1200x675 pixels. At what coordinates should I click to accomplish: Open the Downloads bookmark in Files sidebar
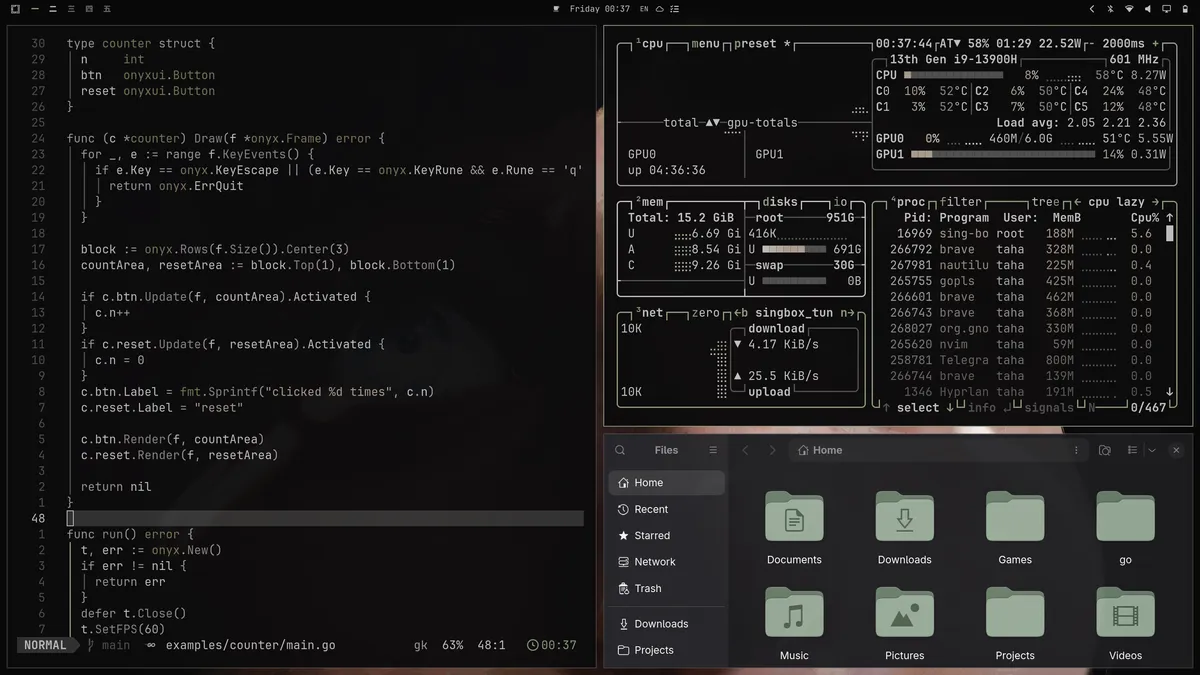(666, 624)
